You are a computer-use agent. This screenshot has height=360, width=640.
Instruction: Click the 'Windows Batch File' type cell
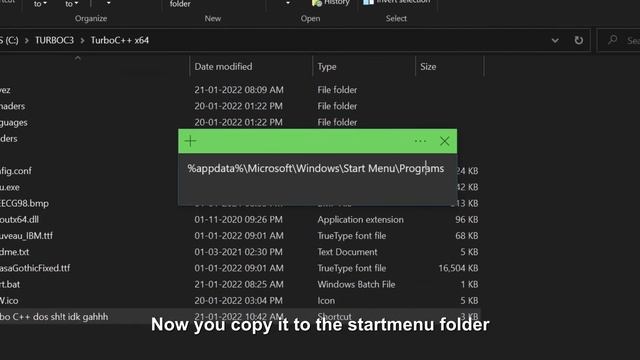[x=356, y=284]
